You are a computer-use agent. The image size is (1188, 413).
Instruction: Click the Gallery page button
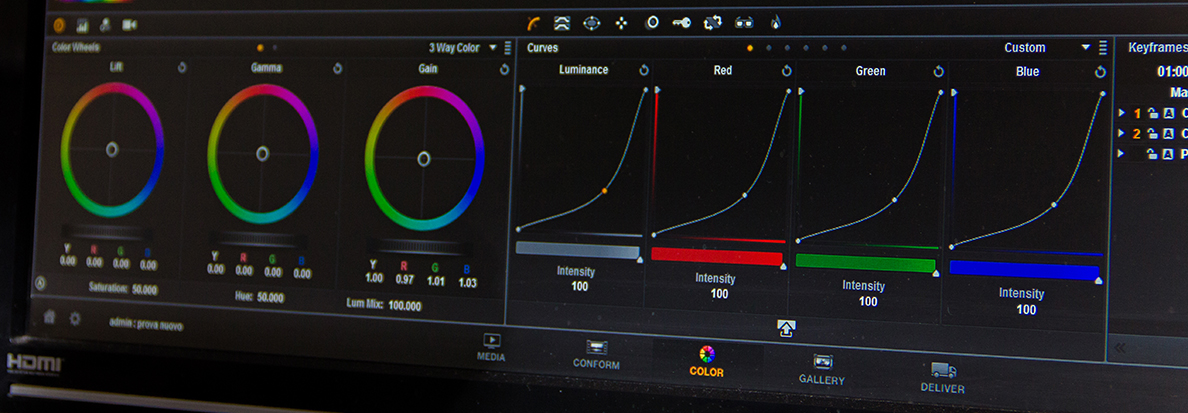[822, 368]
